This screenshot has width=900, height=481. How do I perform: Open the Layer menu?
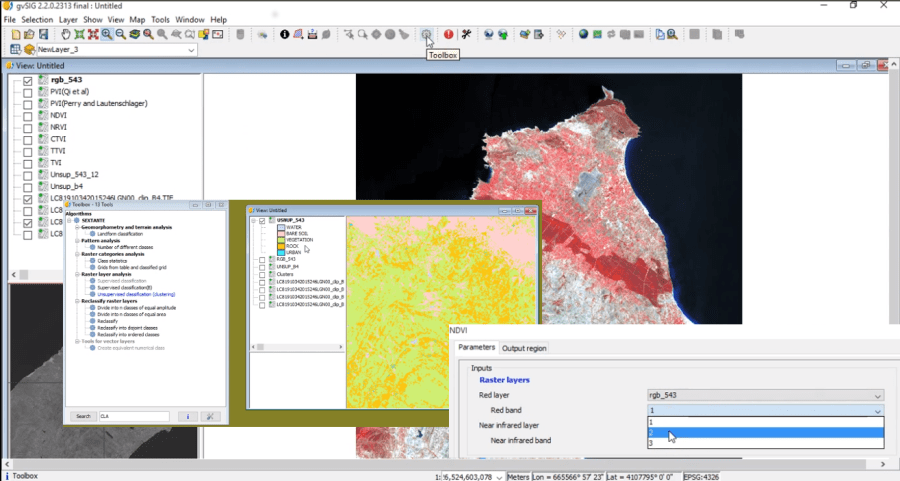pos(68,19)
